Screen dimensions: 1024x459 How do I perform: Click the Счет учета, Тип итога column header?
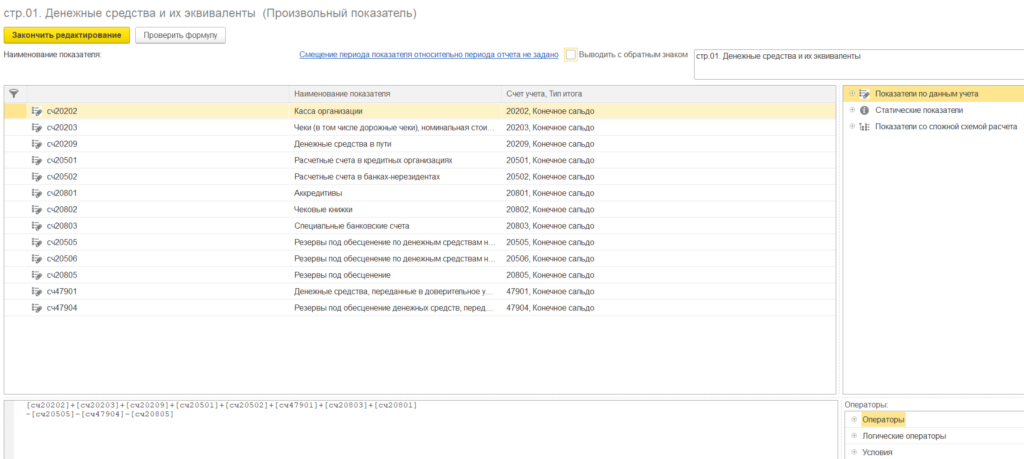point(544,93)
